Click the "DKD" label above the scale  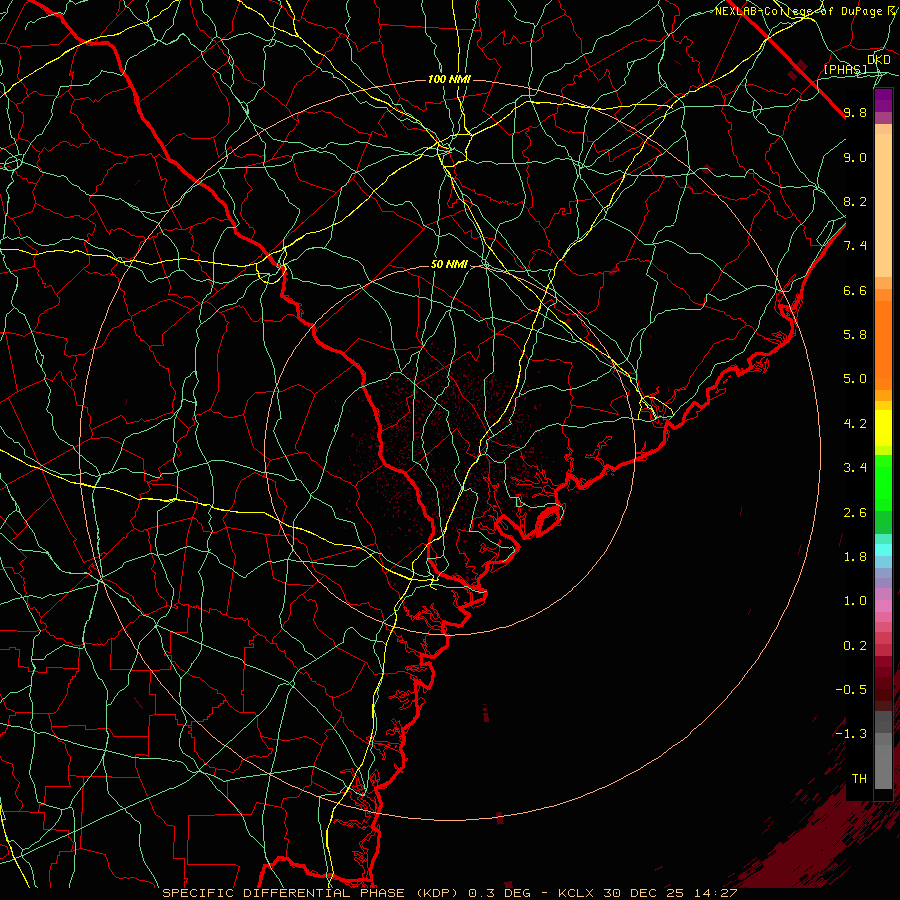[x=879, y=60]
